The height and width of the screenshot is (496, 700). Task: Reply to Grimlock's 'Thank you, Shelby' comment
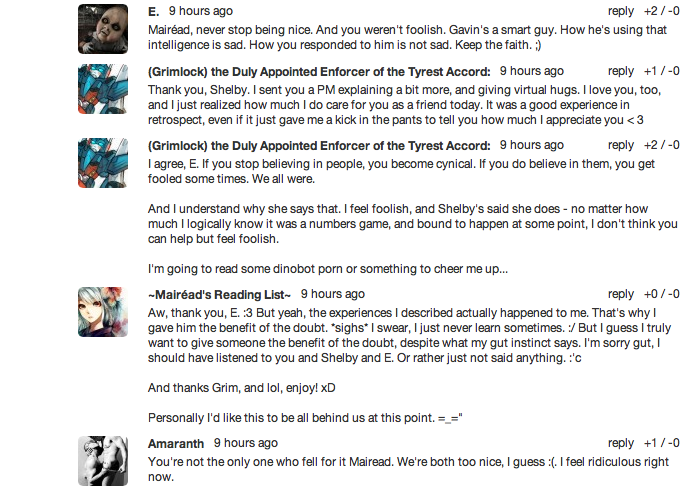point(621,72)
